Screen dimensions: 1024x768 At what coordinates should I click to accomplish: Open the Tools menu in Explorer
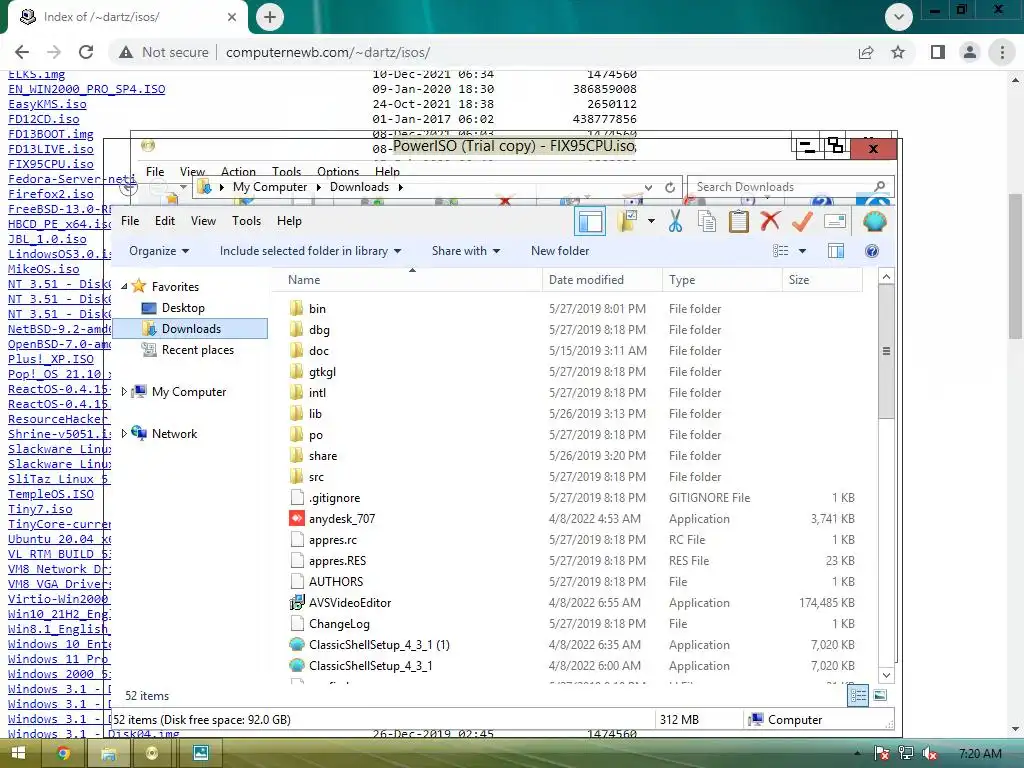[246, 221]
